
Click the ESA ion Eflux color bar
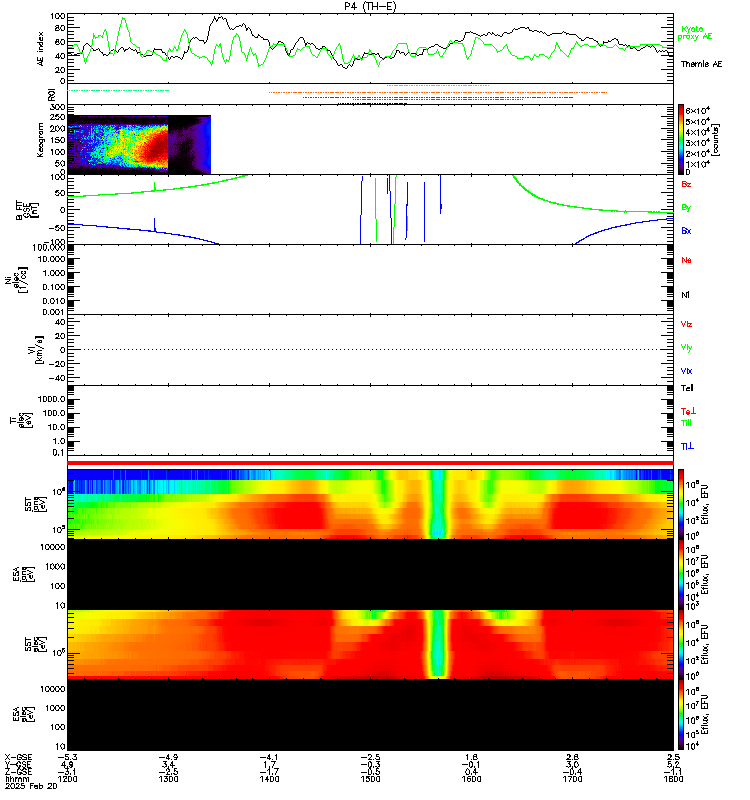click(x=681, y=574)
